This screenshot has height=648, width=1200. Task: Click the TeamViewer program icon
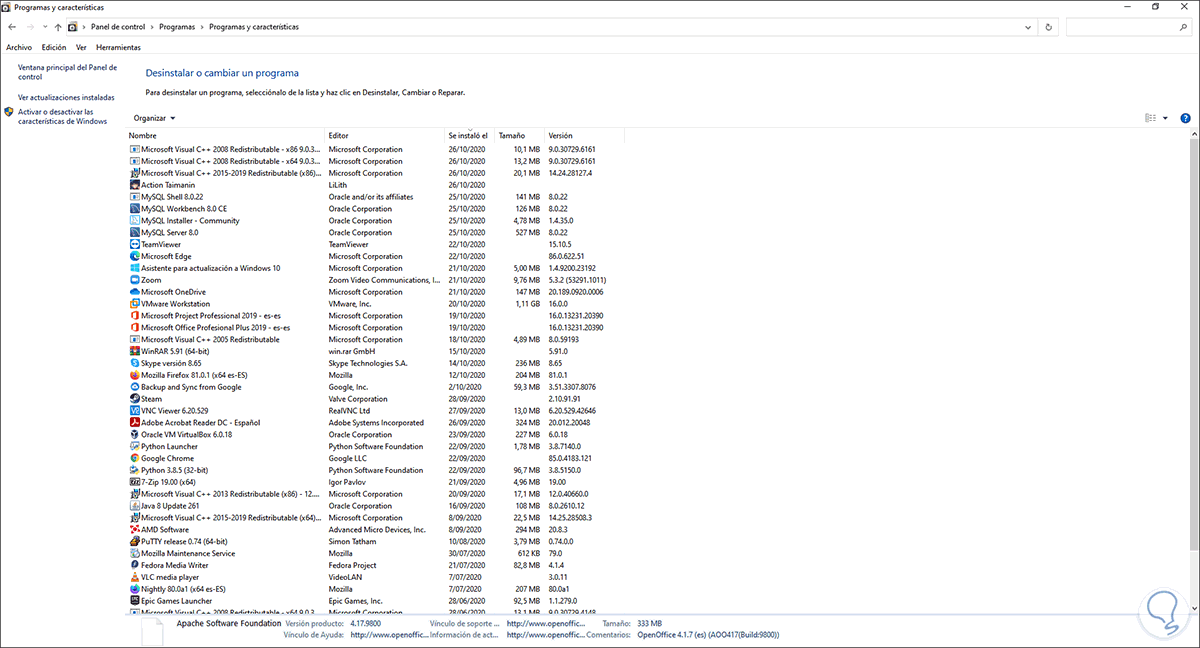pyautogui.click(x=134, y=244)
